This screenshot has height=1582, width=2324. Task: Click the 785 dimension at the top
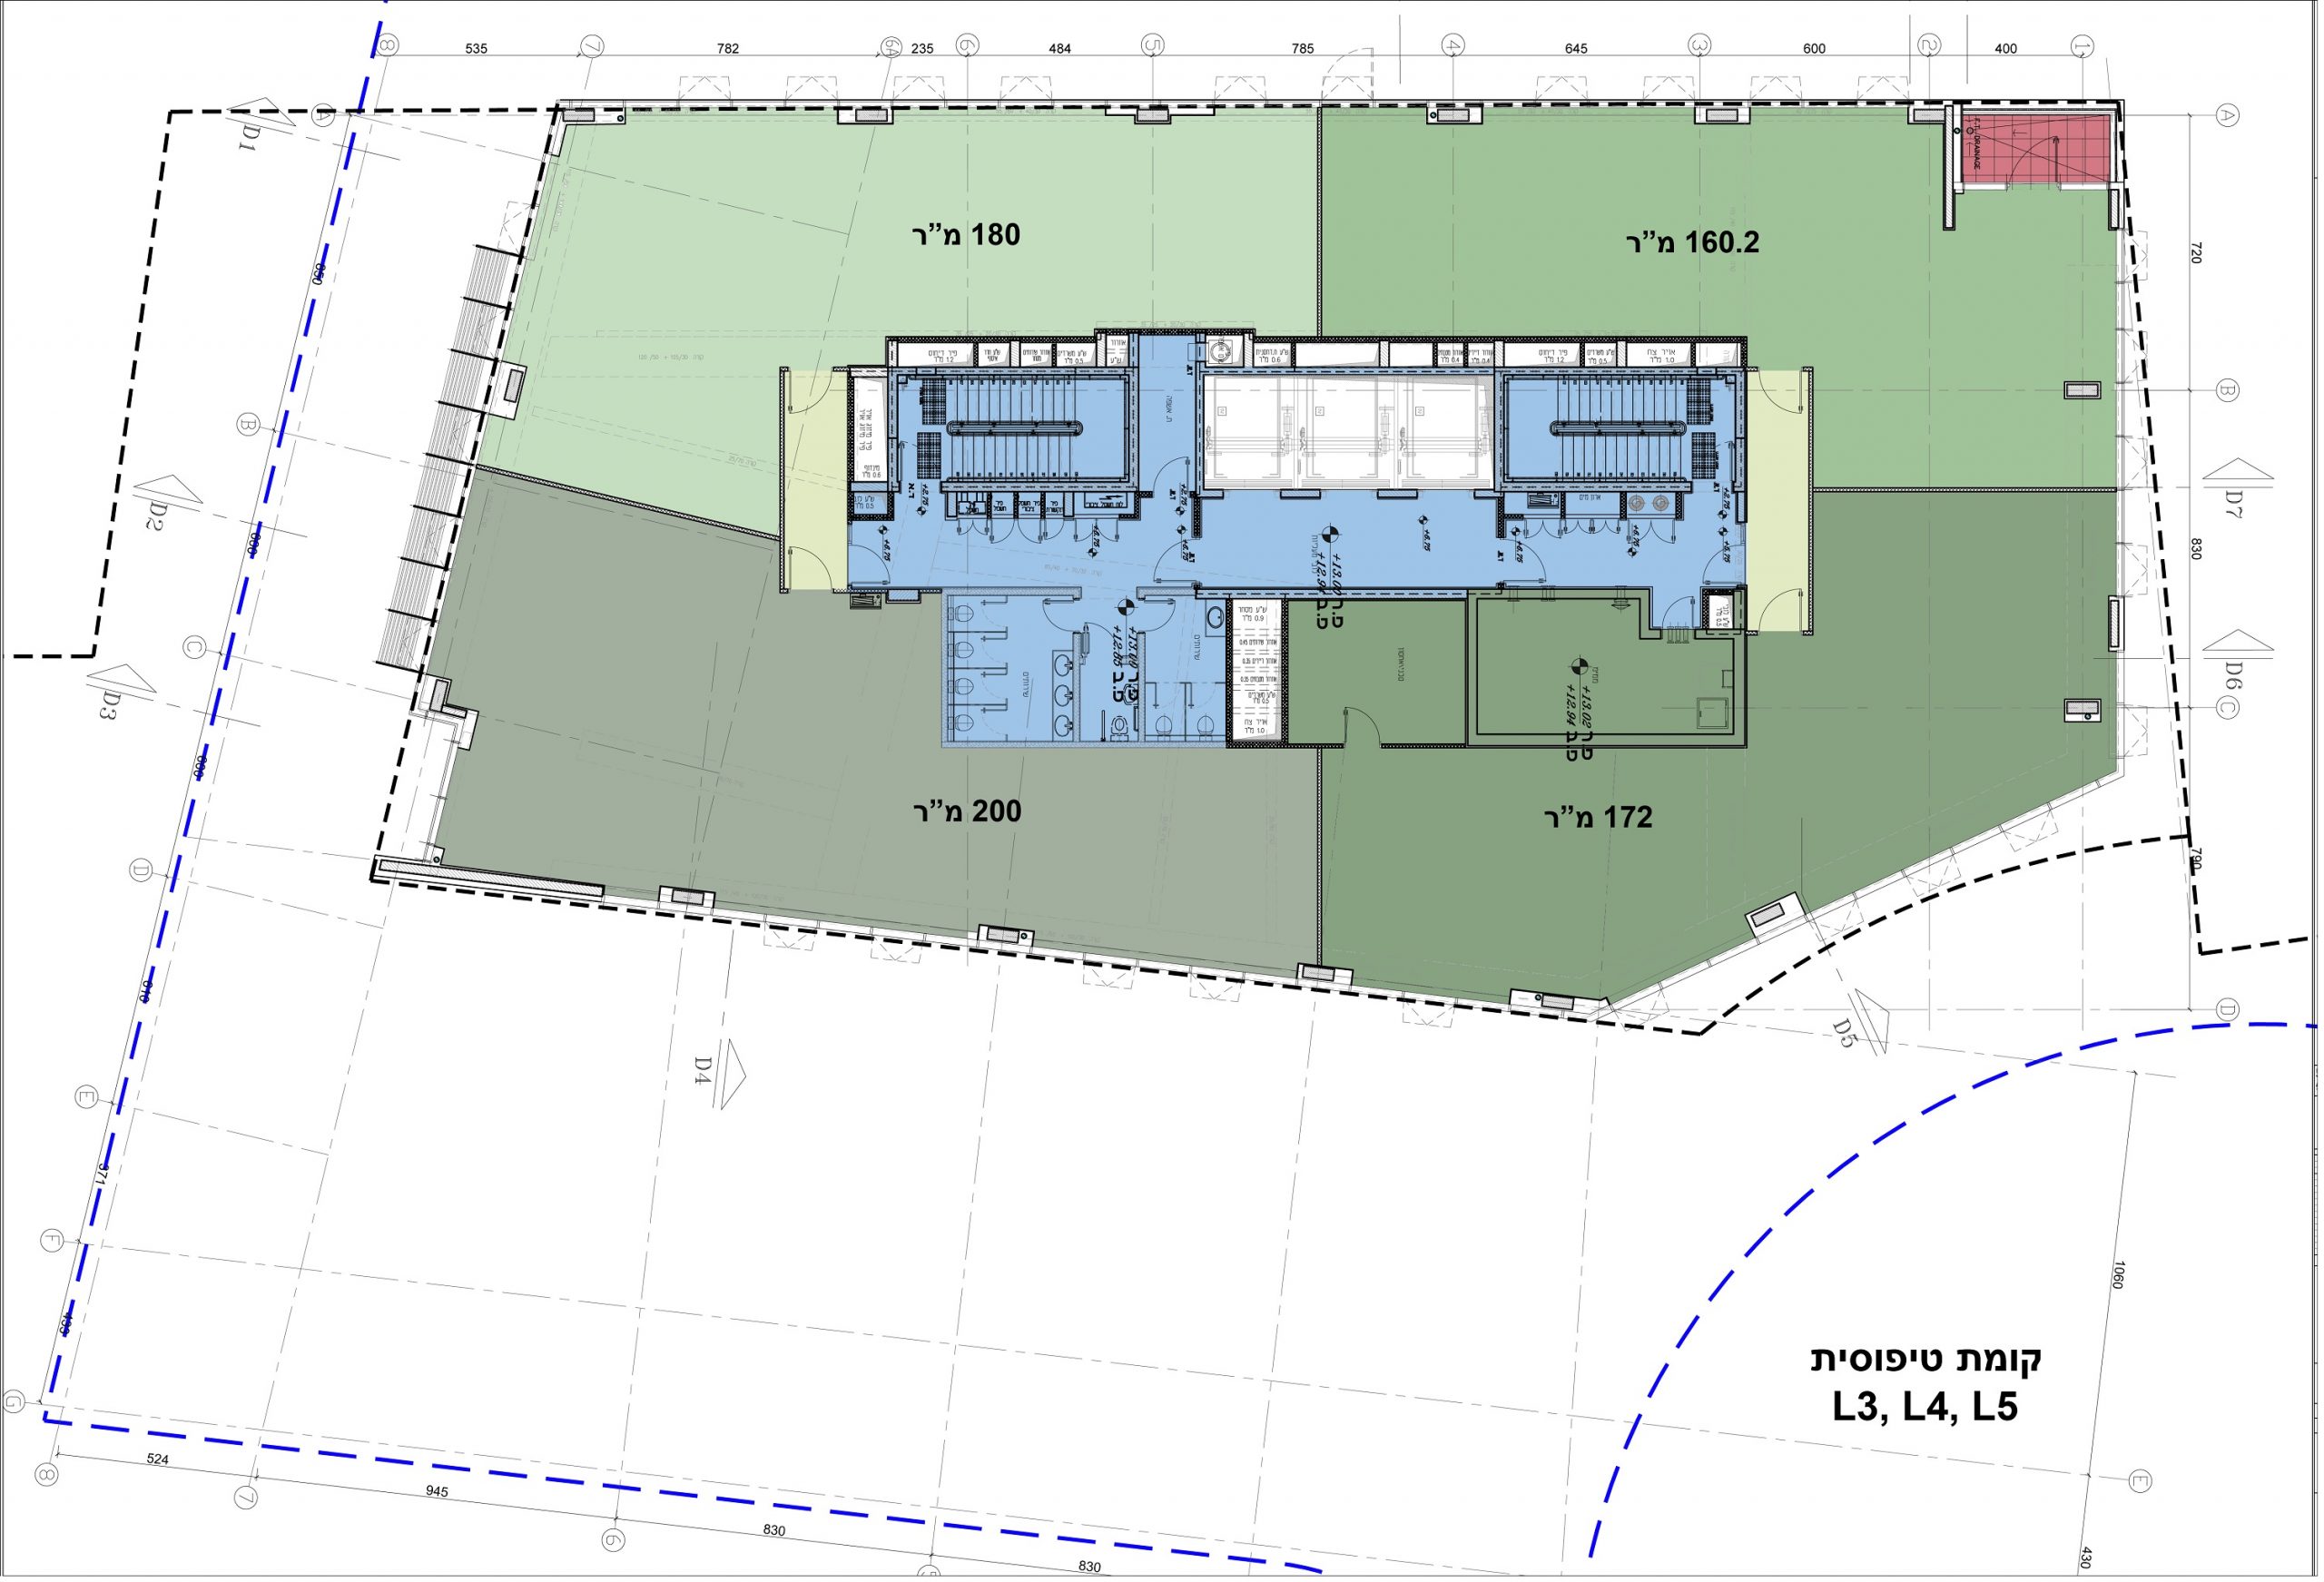pos(1302,48)
